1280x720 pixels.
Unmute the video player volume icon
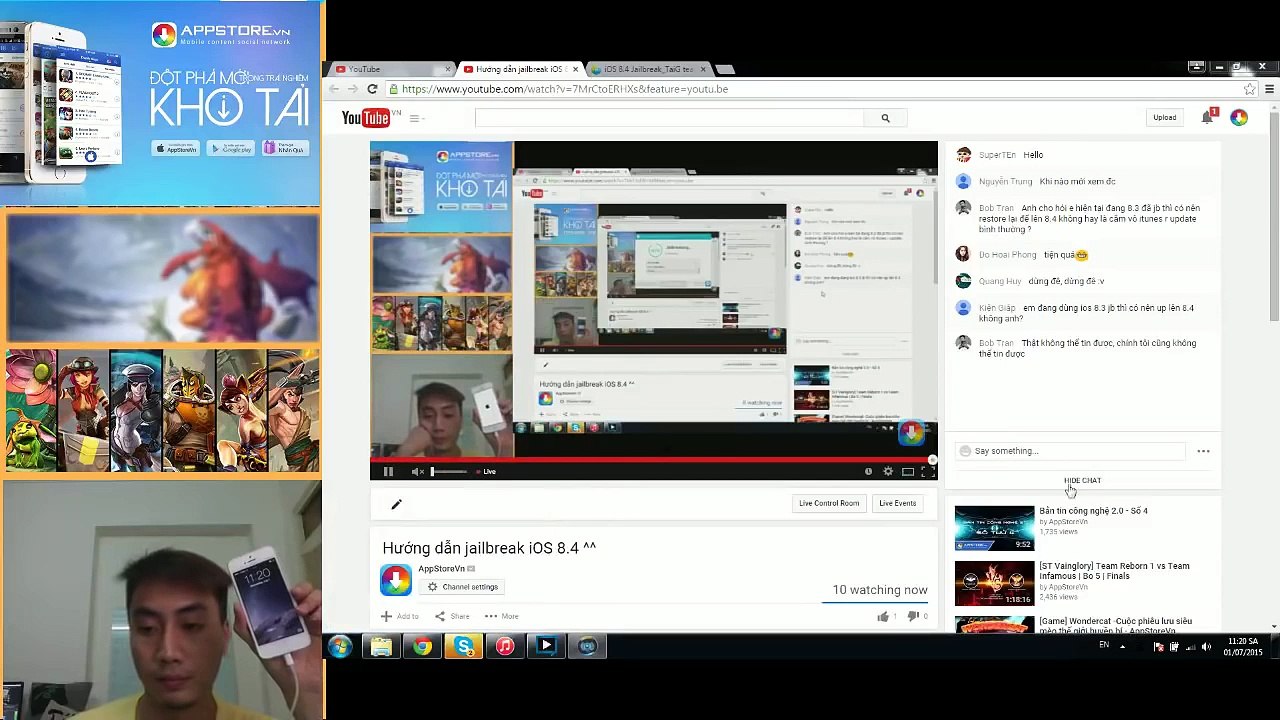(x=417, y=471)
